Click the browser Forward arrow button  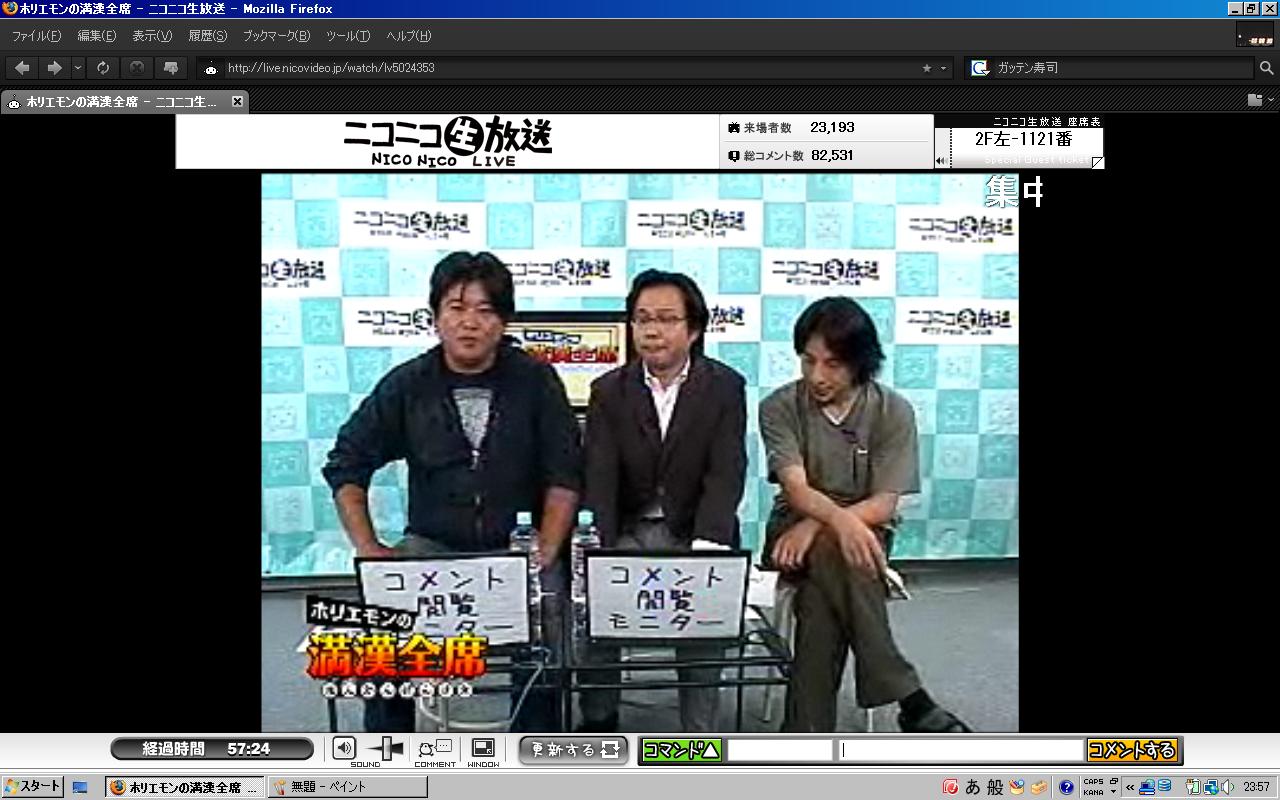[55, 68]
